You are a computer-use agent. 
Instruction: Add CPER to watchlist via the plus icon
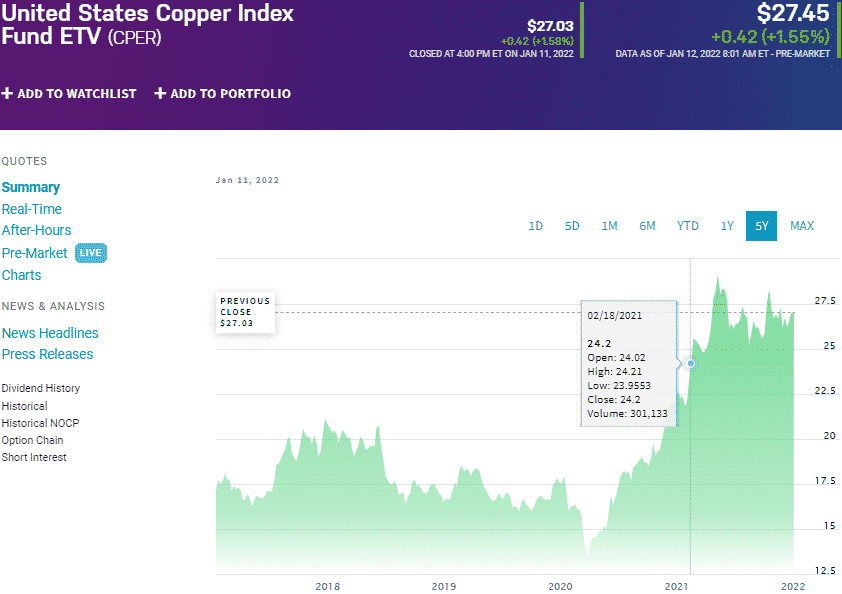tap(8, 93)
